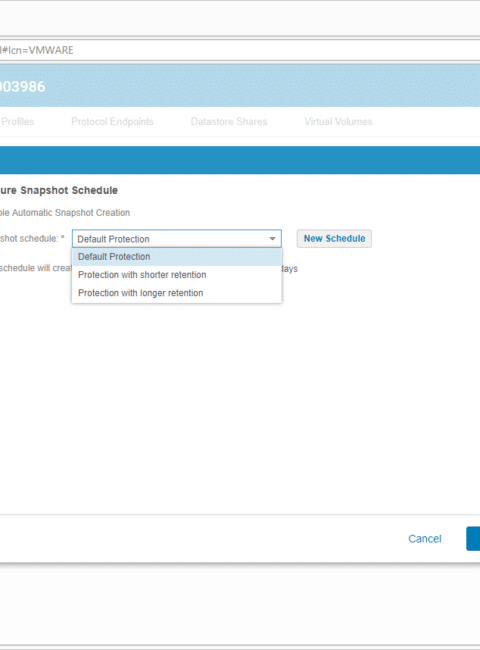Viewport: 480px width, 650px height.
Task: Click the schedule description text ending in days
Action: 149,268
